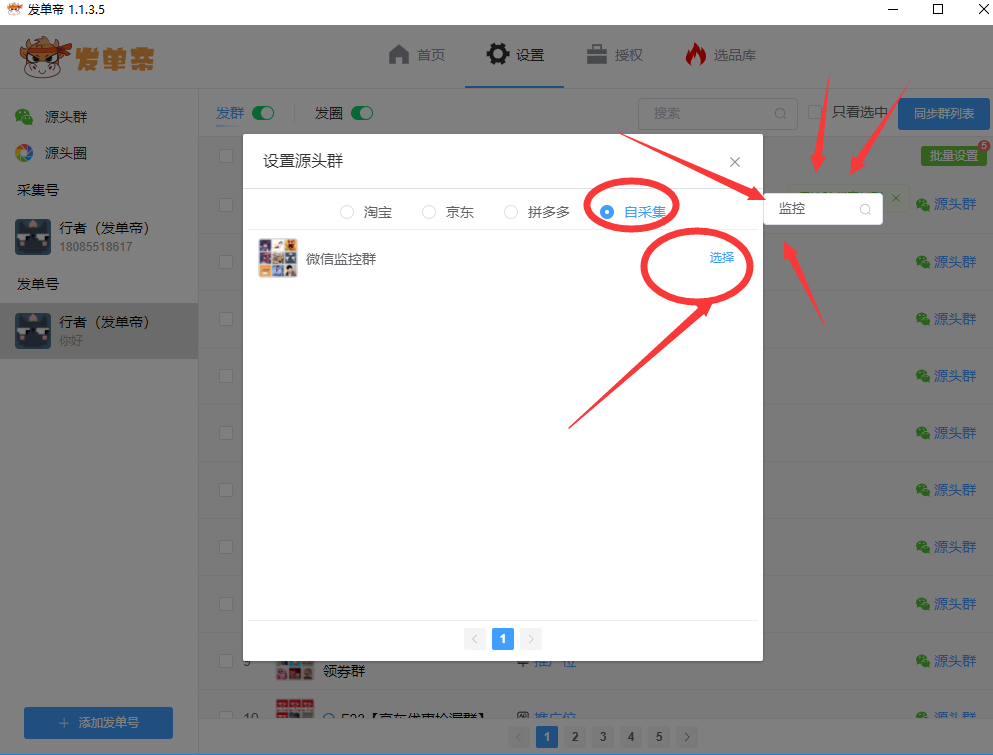Click the home icon in navigation
993x755 pixels.
point(399,54)
